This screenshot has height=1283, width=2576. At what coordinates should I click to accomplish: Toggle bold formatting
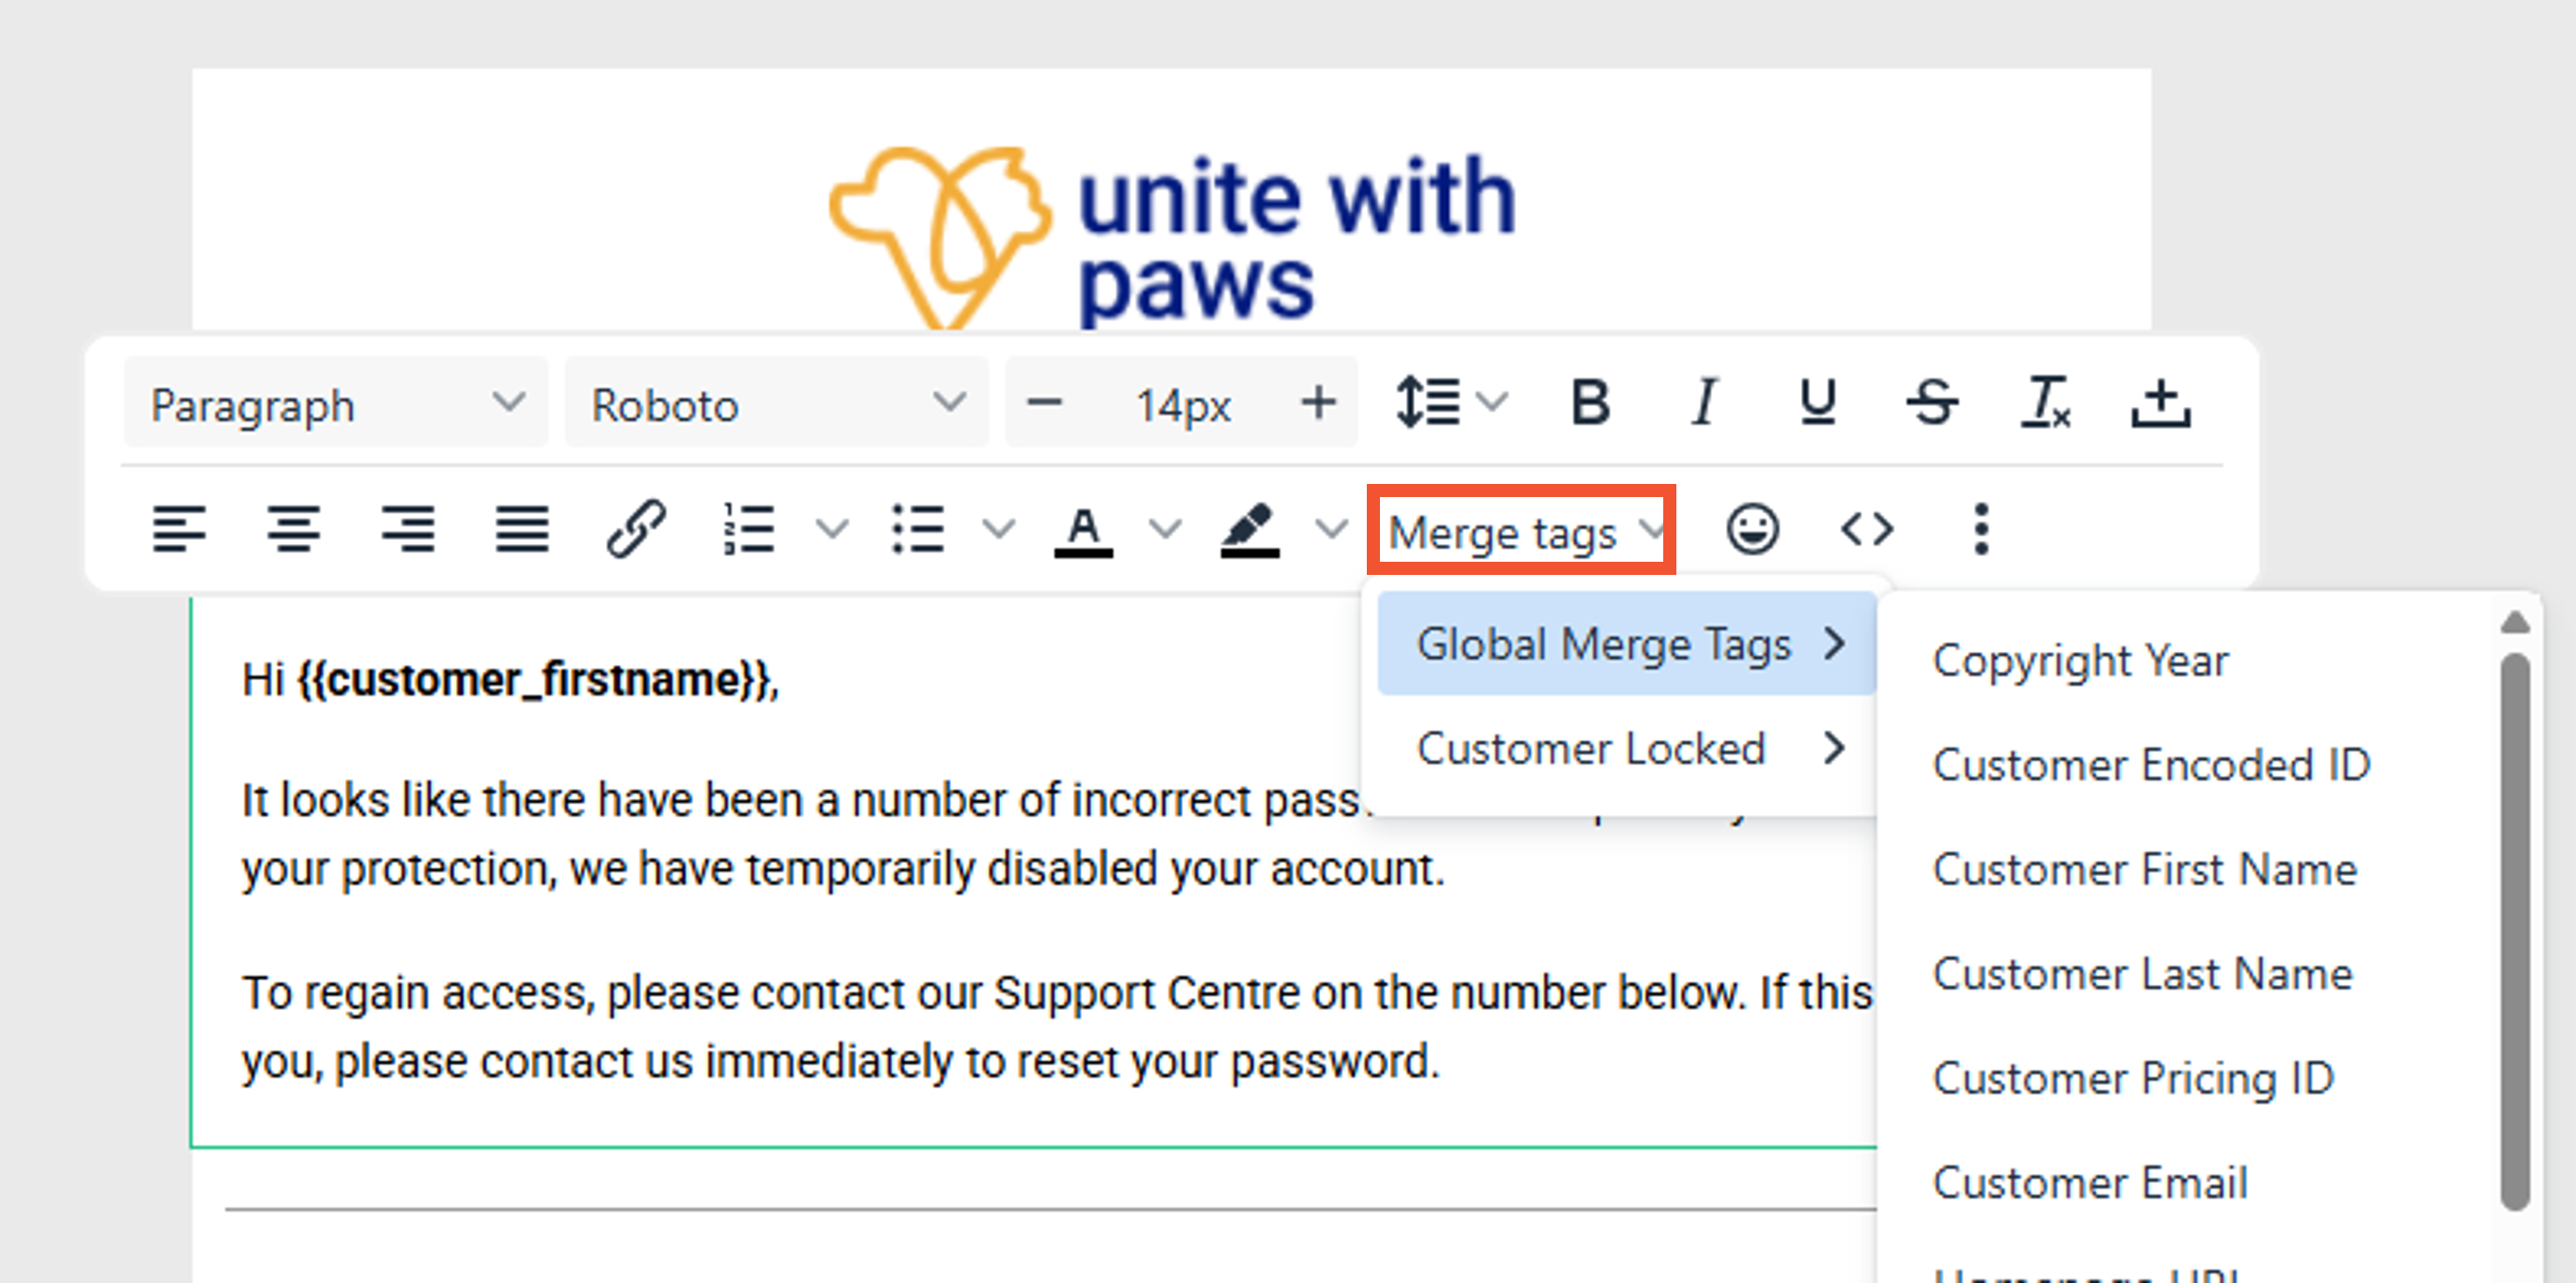(1590, 403)
